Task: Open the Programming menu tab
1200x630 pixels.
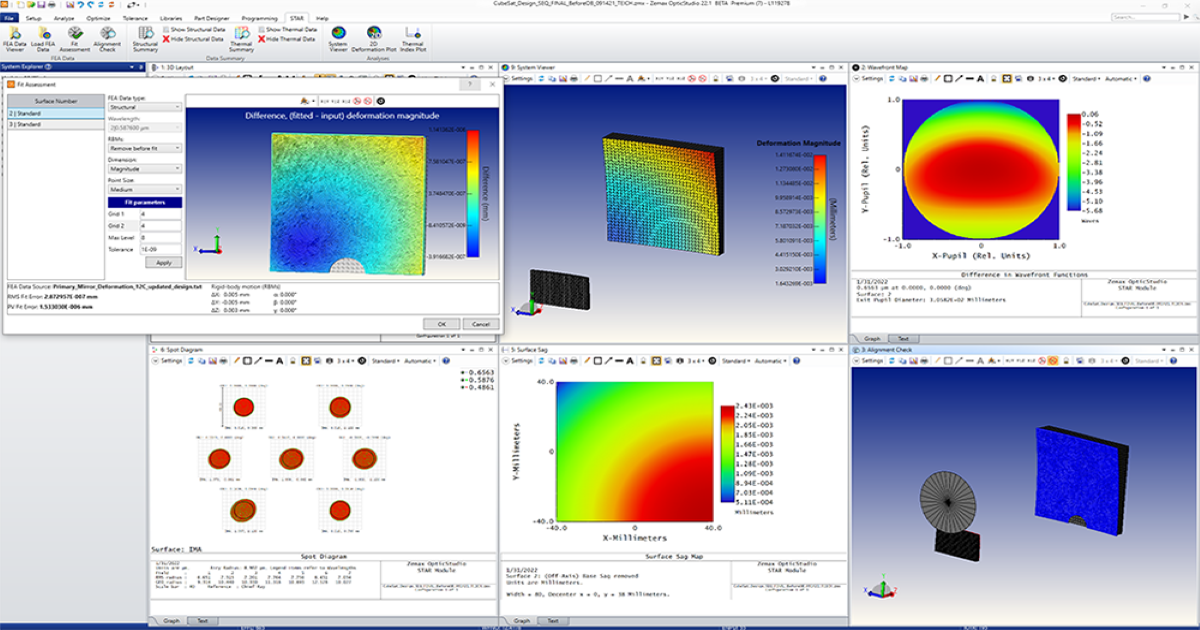Action: (260, 17)
